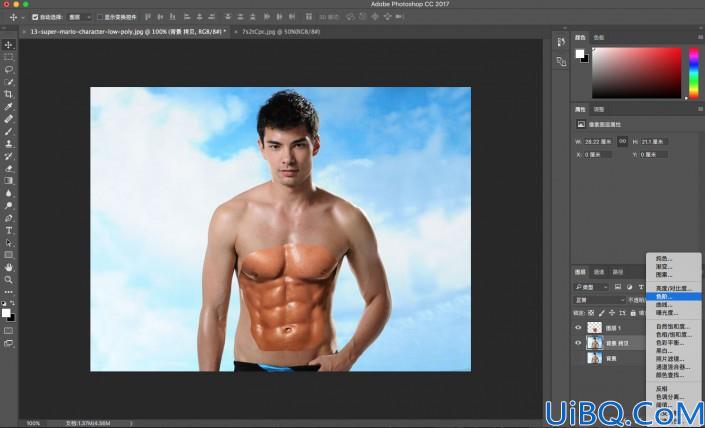Enable Show Transform Controls checkbox
Viewport: 705px width, 428px height.
(100, 17)
